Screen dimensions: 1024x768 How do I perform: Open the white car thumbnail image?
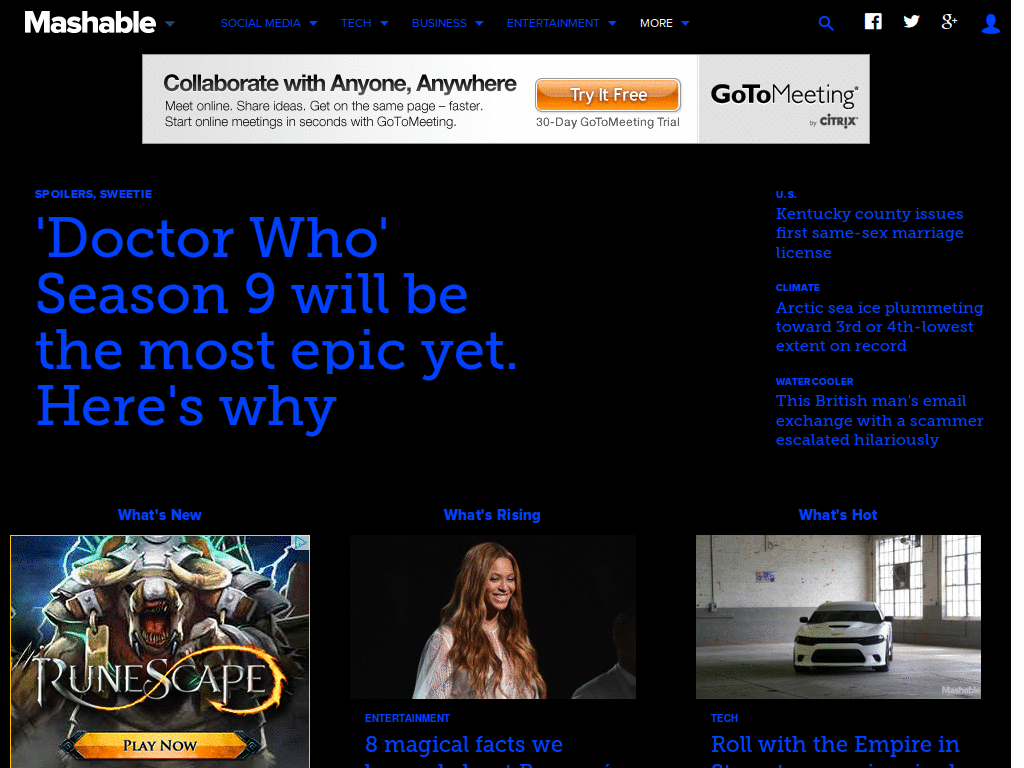(x=838, y=617)
